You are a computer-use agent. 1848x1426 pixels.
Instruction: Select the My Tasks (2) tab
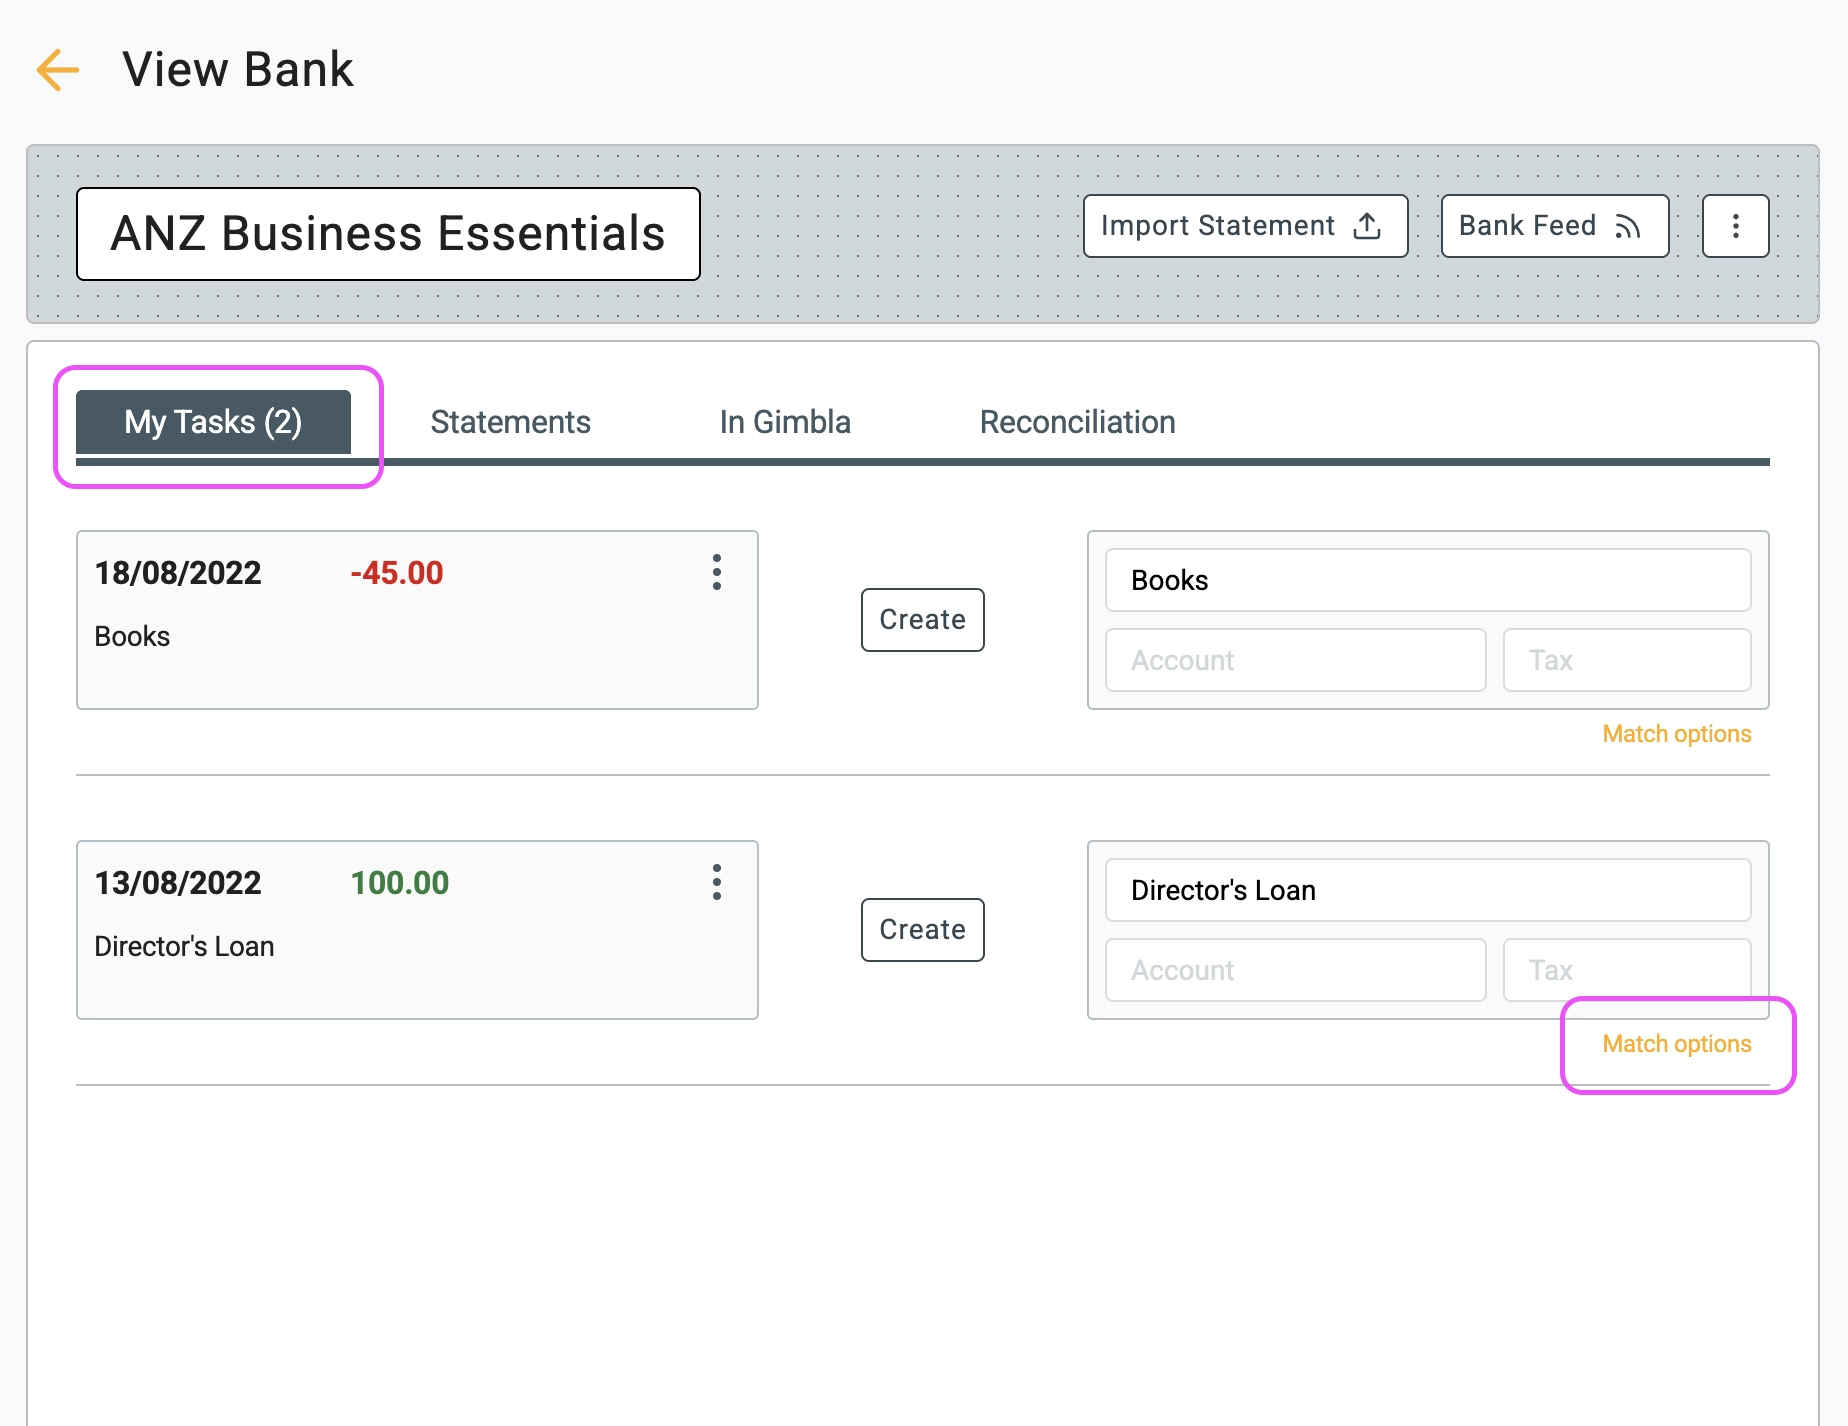click(x=213, y=422)
